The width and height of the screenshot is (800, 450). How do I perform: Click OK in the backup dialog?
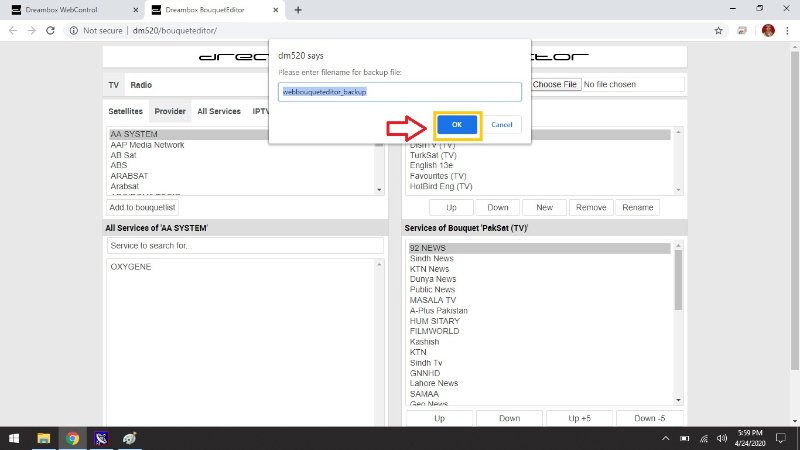pyautogui.click(x=457, y=124)
